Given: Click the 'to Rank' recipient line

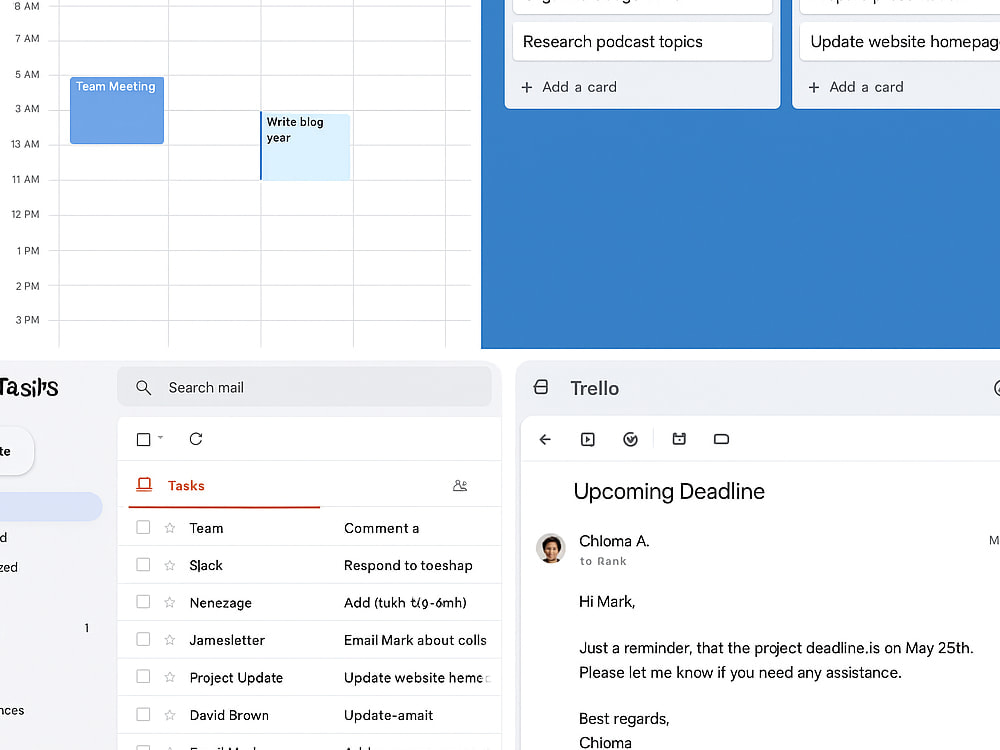Looking at the screenshot, I should [603, 561].
